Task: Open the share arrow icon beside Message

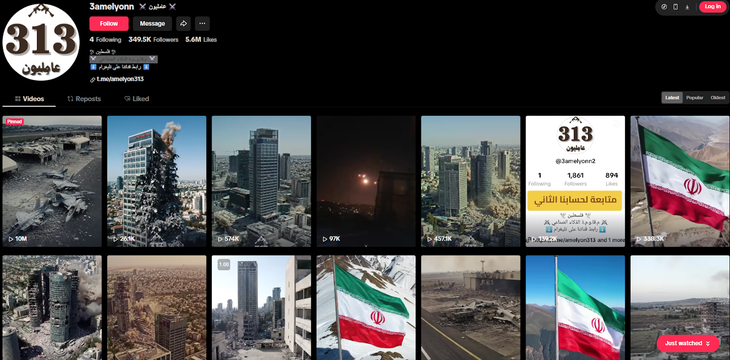Action: pos(183,23)
